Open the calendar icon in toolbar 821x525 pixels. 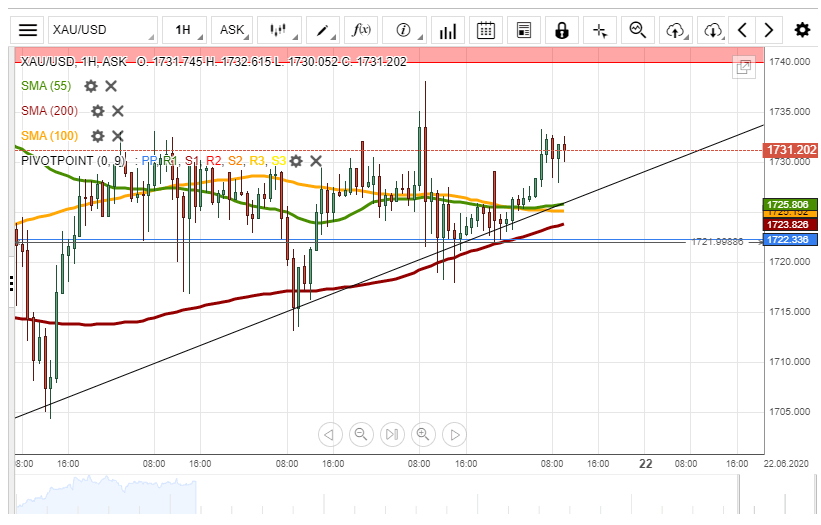tap(486, 30)
